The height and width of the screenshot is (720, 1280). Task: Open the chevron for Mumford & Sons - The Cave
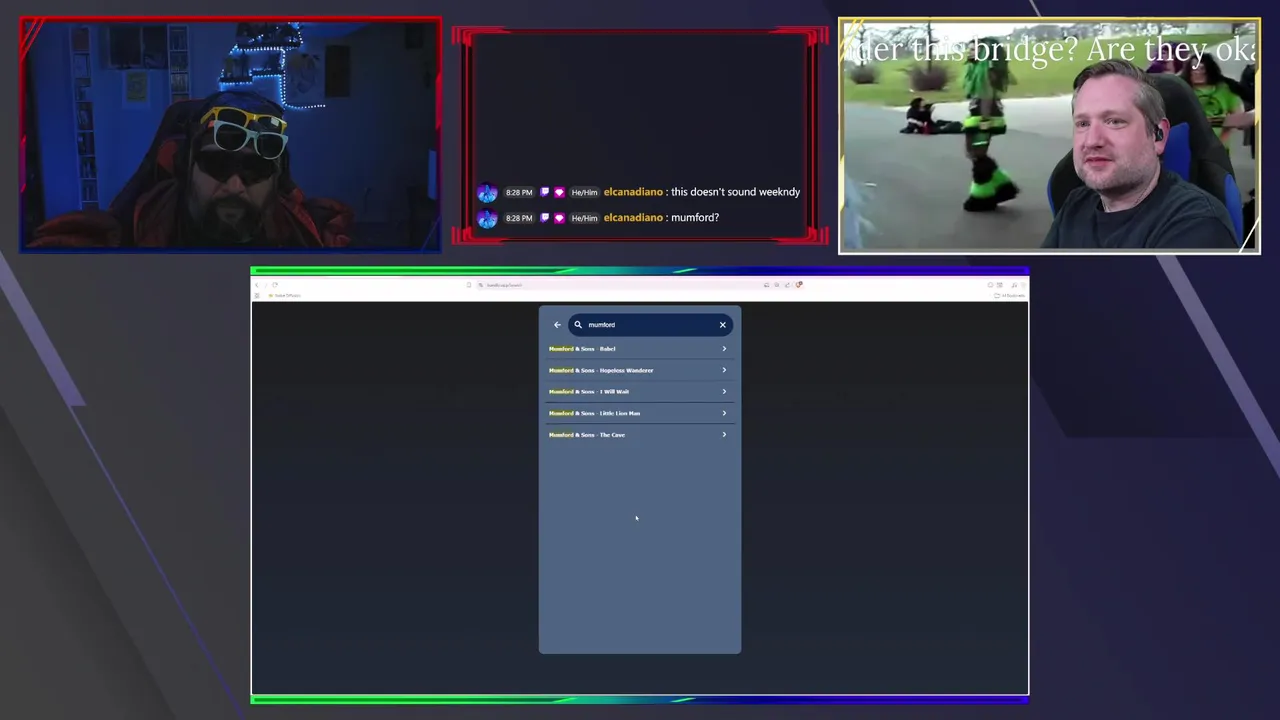click(724, 434)
